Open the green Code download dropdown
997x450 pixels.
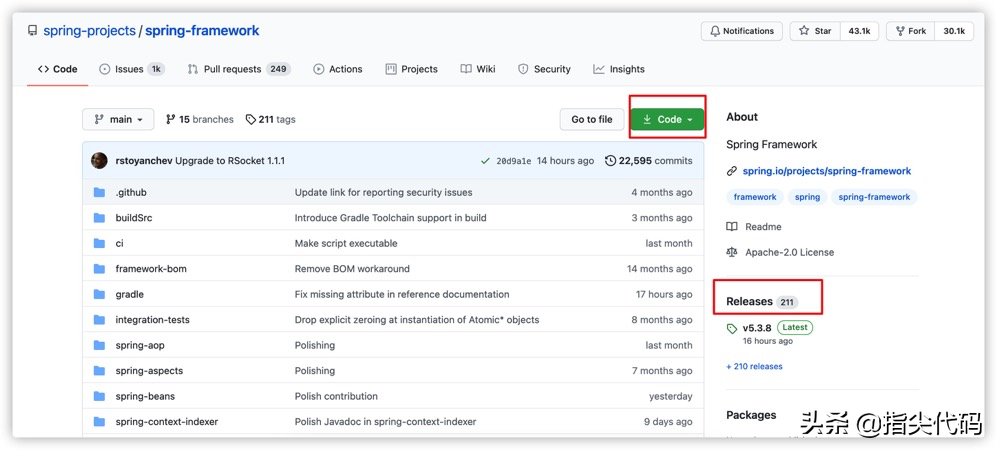tap(668, 119)
